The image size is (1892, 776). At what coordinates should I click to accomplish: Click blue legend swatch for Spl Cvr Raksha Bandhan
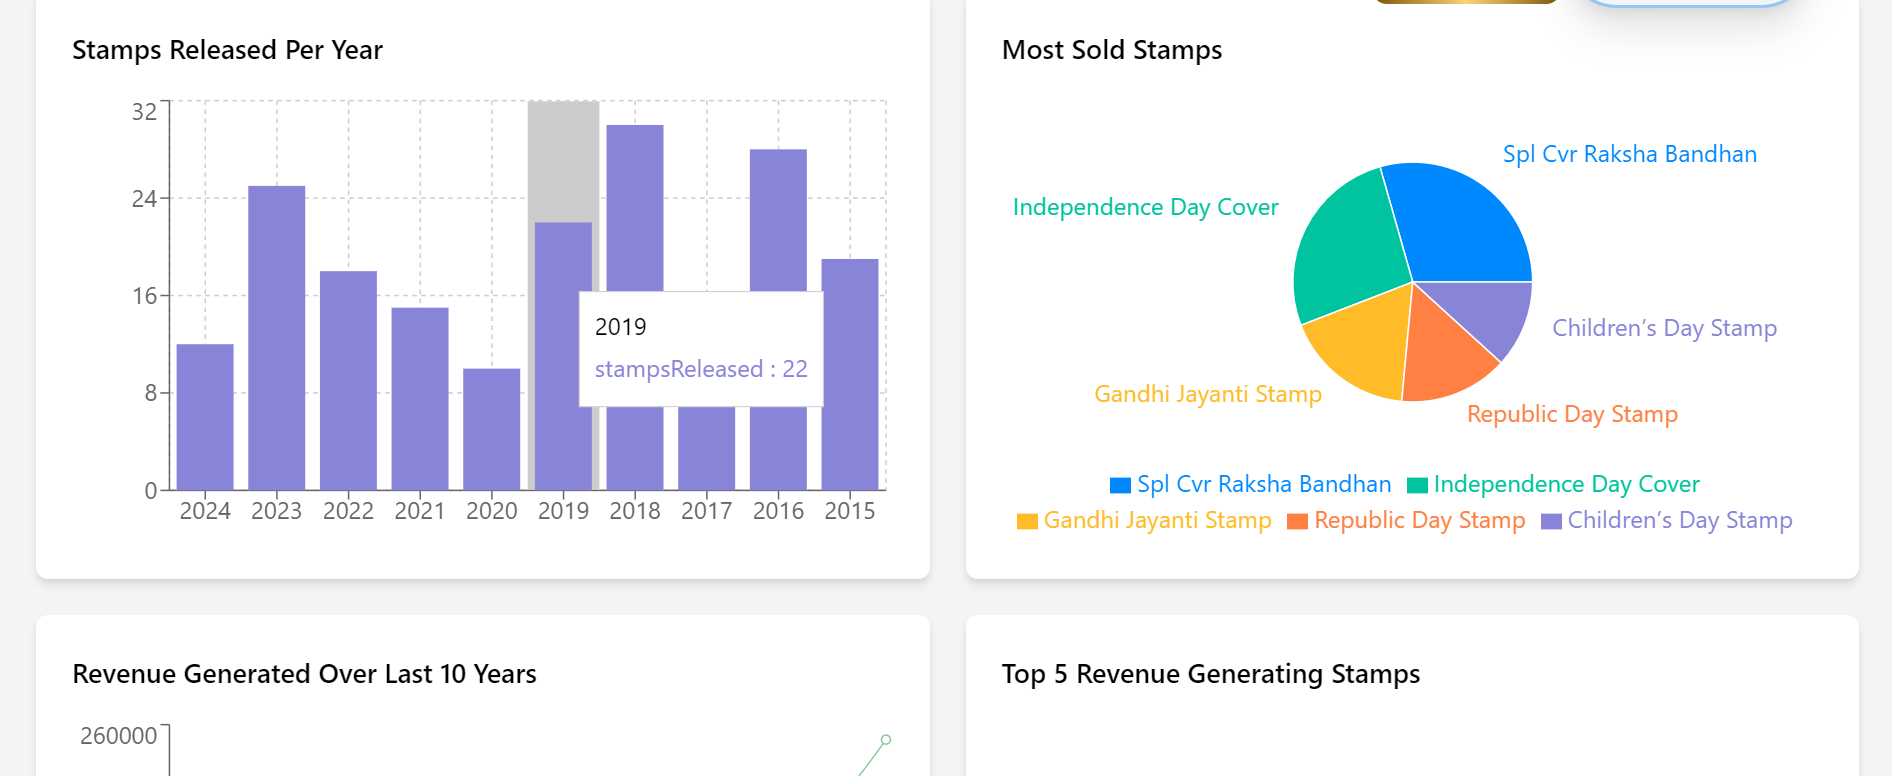tap(1120, 485)
